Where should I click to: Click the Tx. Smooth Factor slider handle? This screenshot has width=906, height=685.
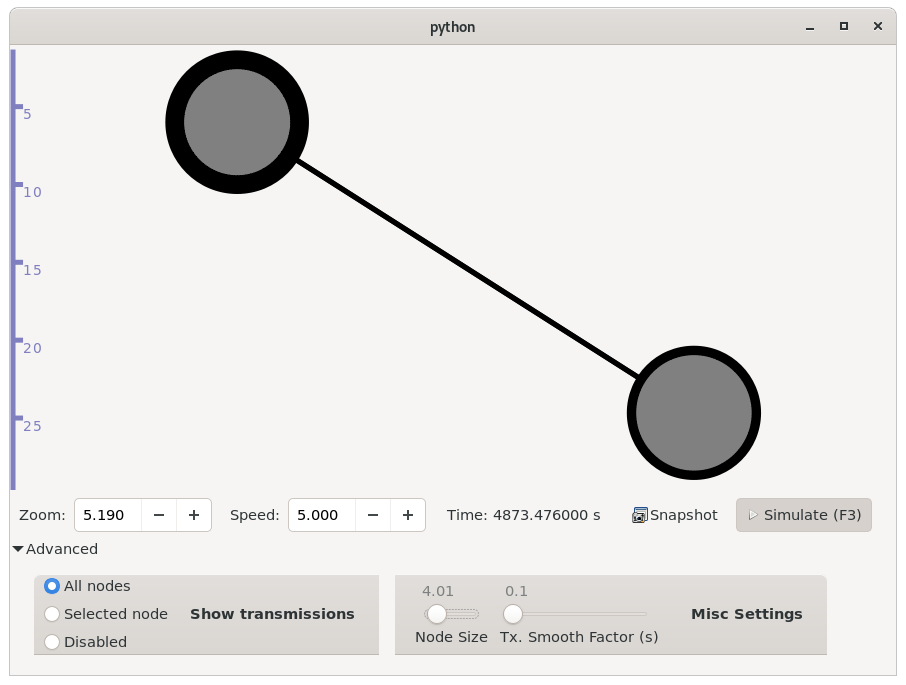tap(513, 614)
